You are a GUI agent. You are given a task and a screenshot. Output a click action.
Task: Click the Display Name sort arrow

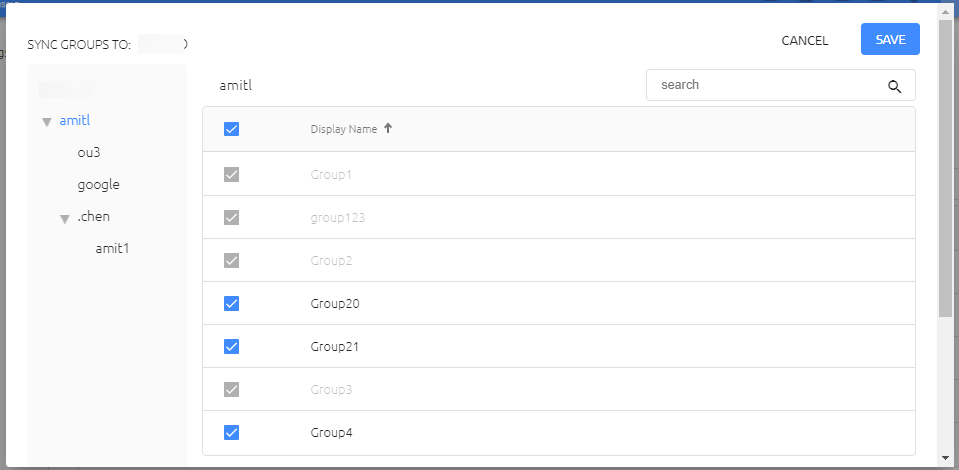pos(387,129)
